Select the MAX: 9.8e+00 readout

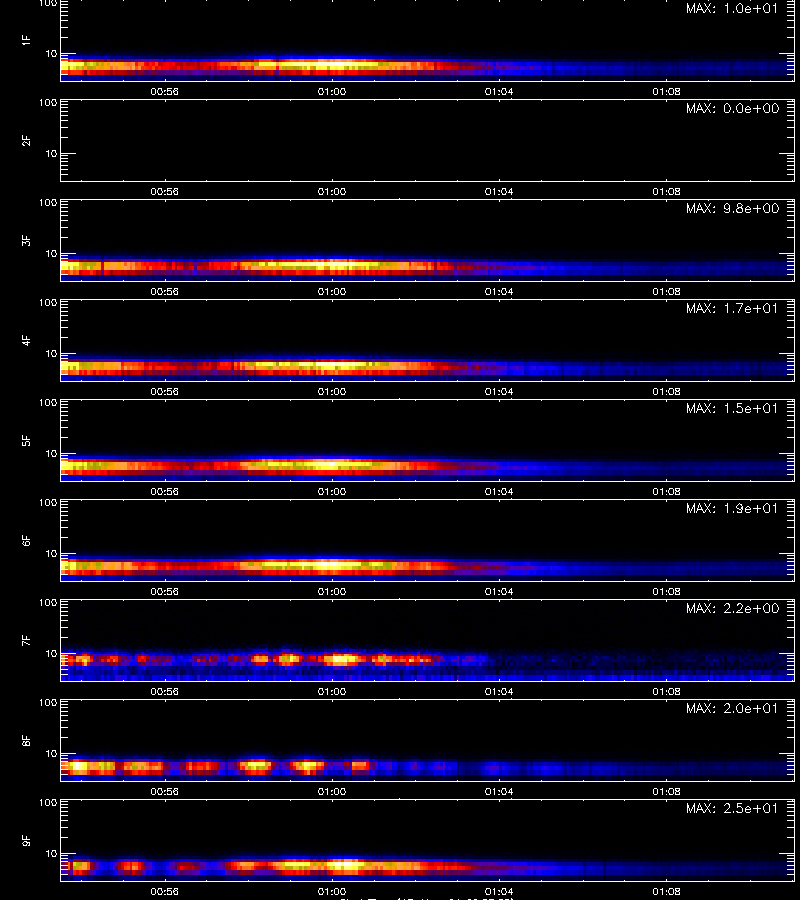pyautogui.click(x=732, y=208)
